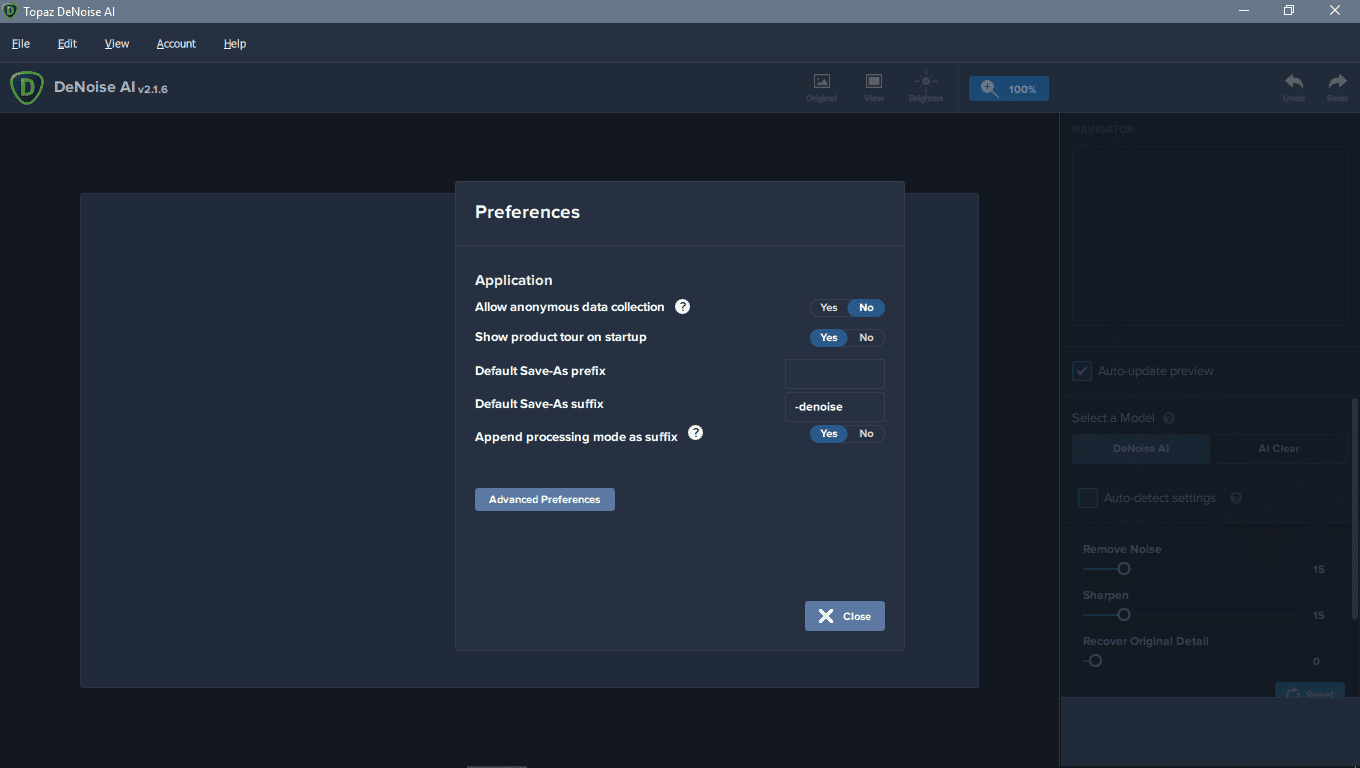The height and width of the screenshot is (768, 1360).
Task: Set anonymous data collection to Yes
Action: pos(829,308)
